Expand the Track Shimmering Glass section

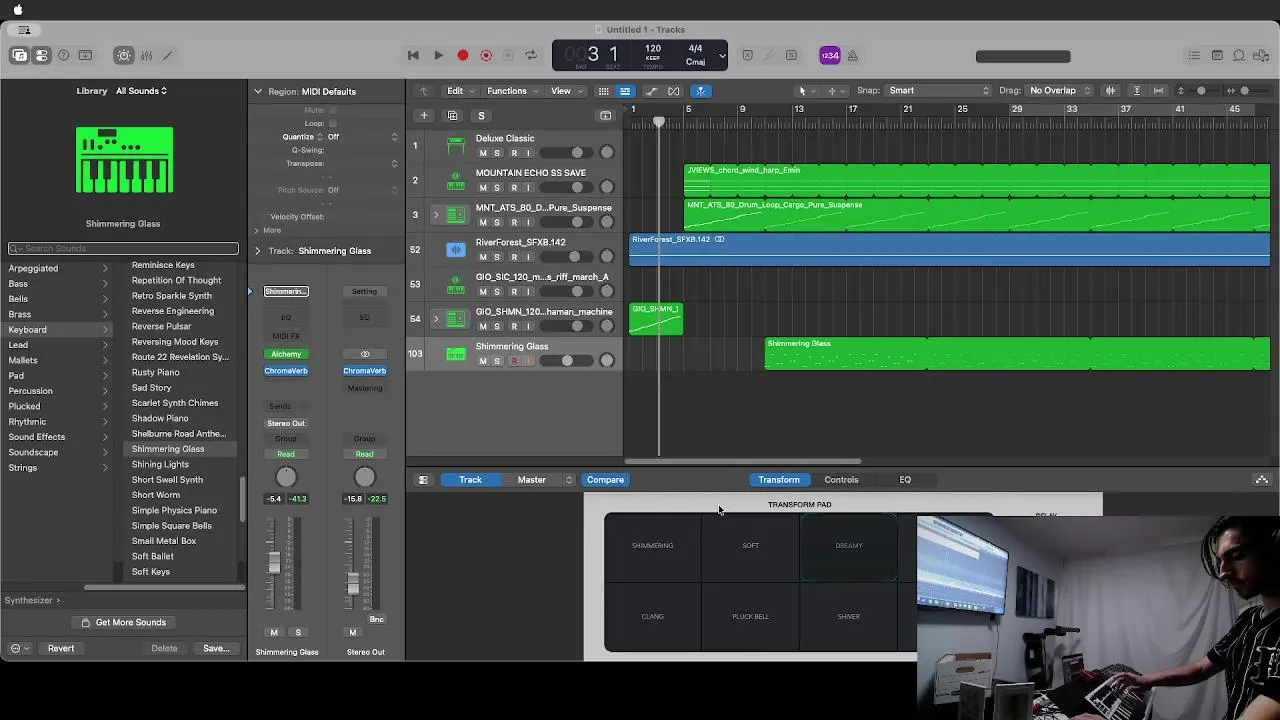258,251
